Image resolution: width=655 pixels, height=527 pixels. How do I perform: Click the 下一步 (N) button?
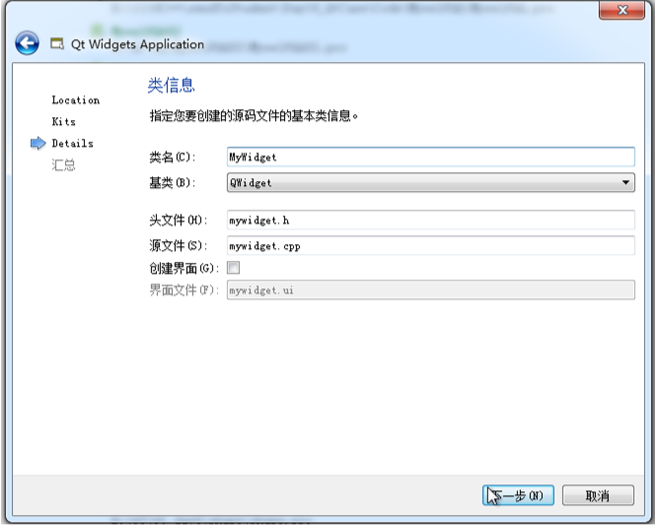(518, 495)
